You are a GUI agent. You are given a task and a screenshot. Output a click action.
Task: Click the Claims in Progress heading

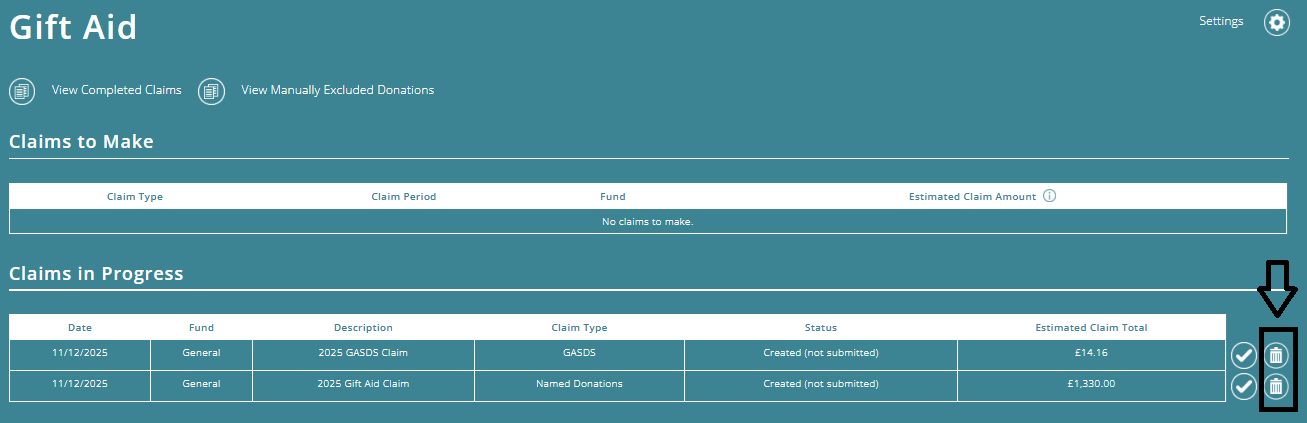(96, 273)
